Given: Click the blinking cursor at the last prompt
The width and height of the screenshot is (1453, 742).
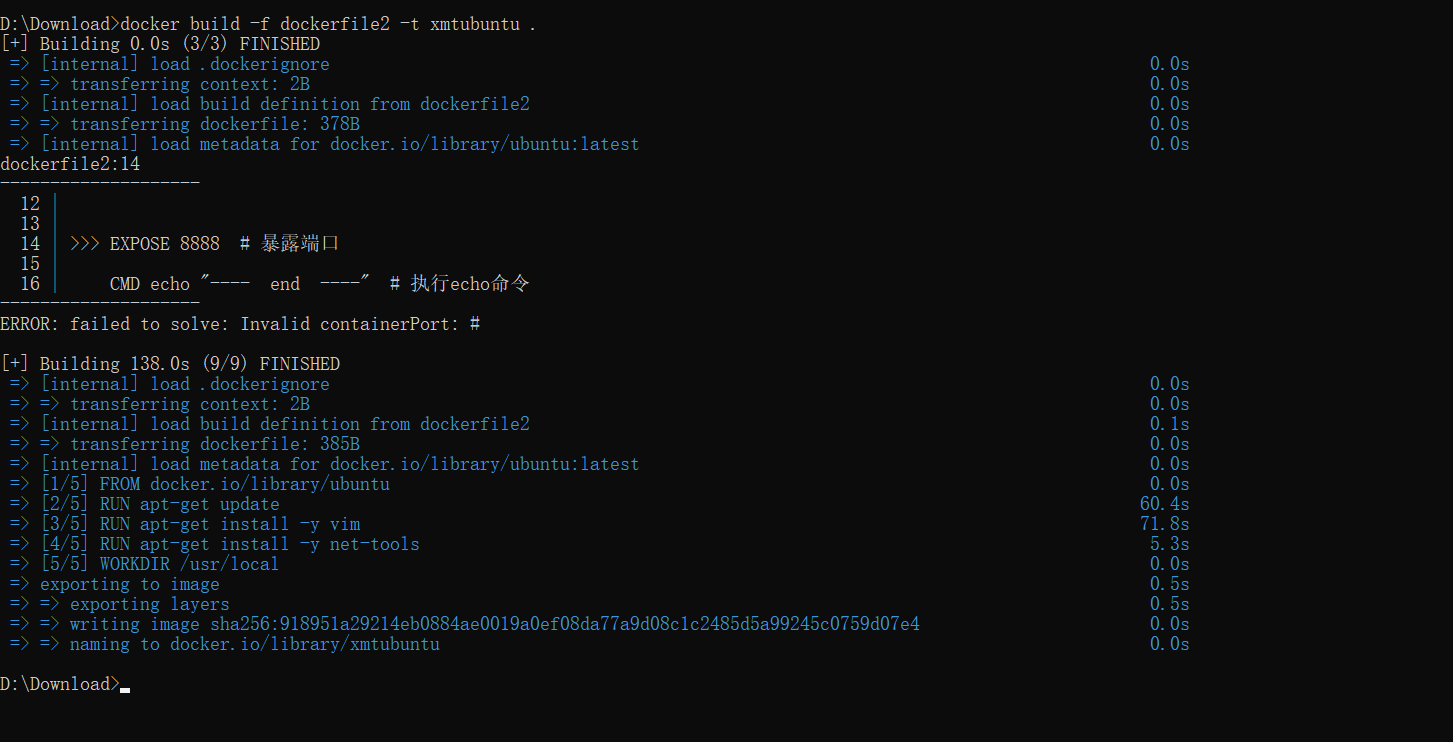Looking at the screenshot, I should pyautogui.click(x=125, y=686).
